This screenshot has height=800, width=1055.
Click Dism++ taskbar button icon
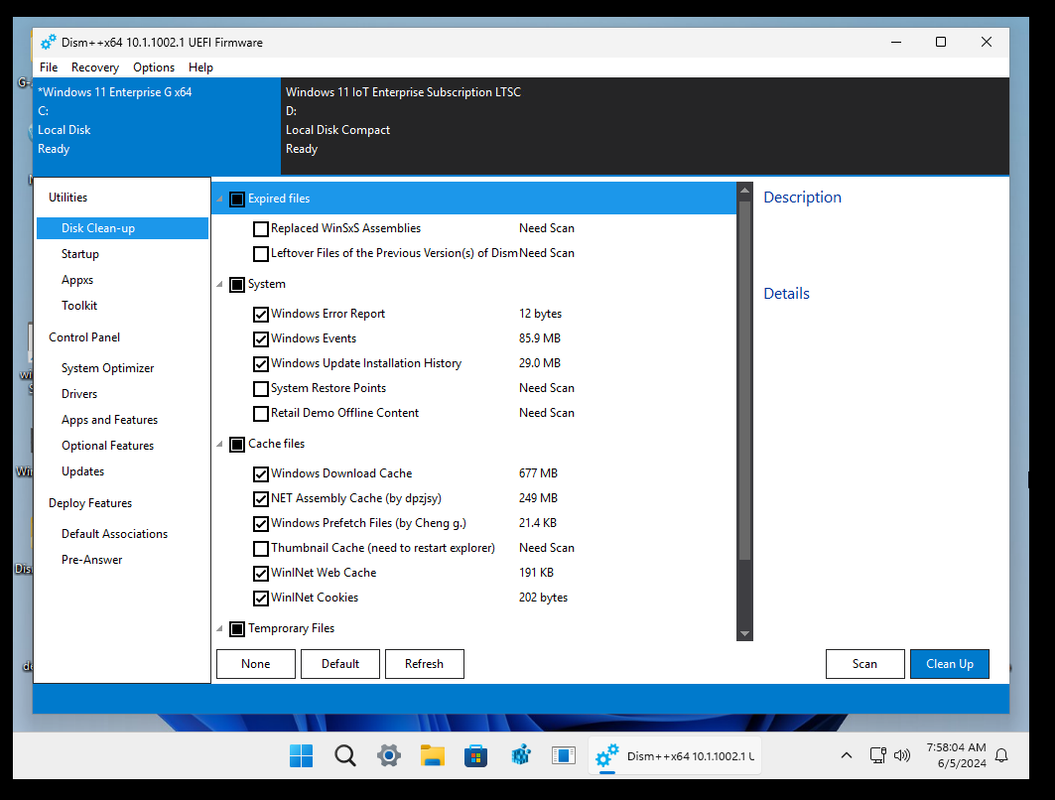tap(607, 756)
